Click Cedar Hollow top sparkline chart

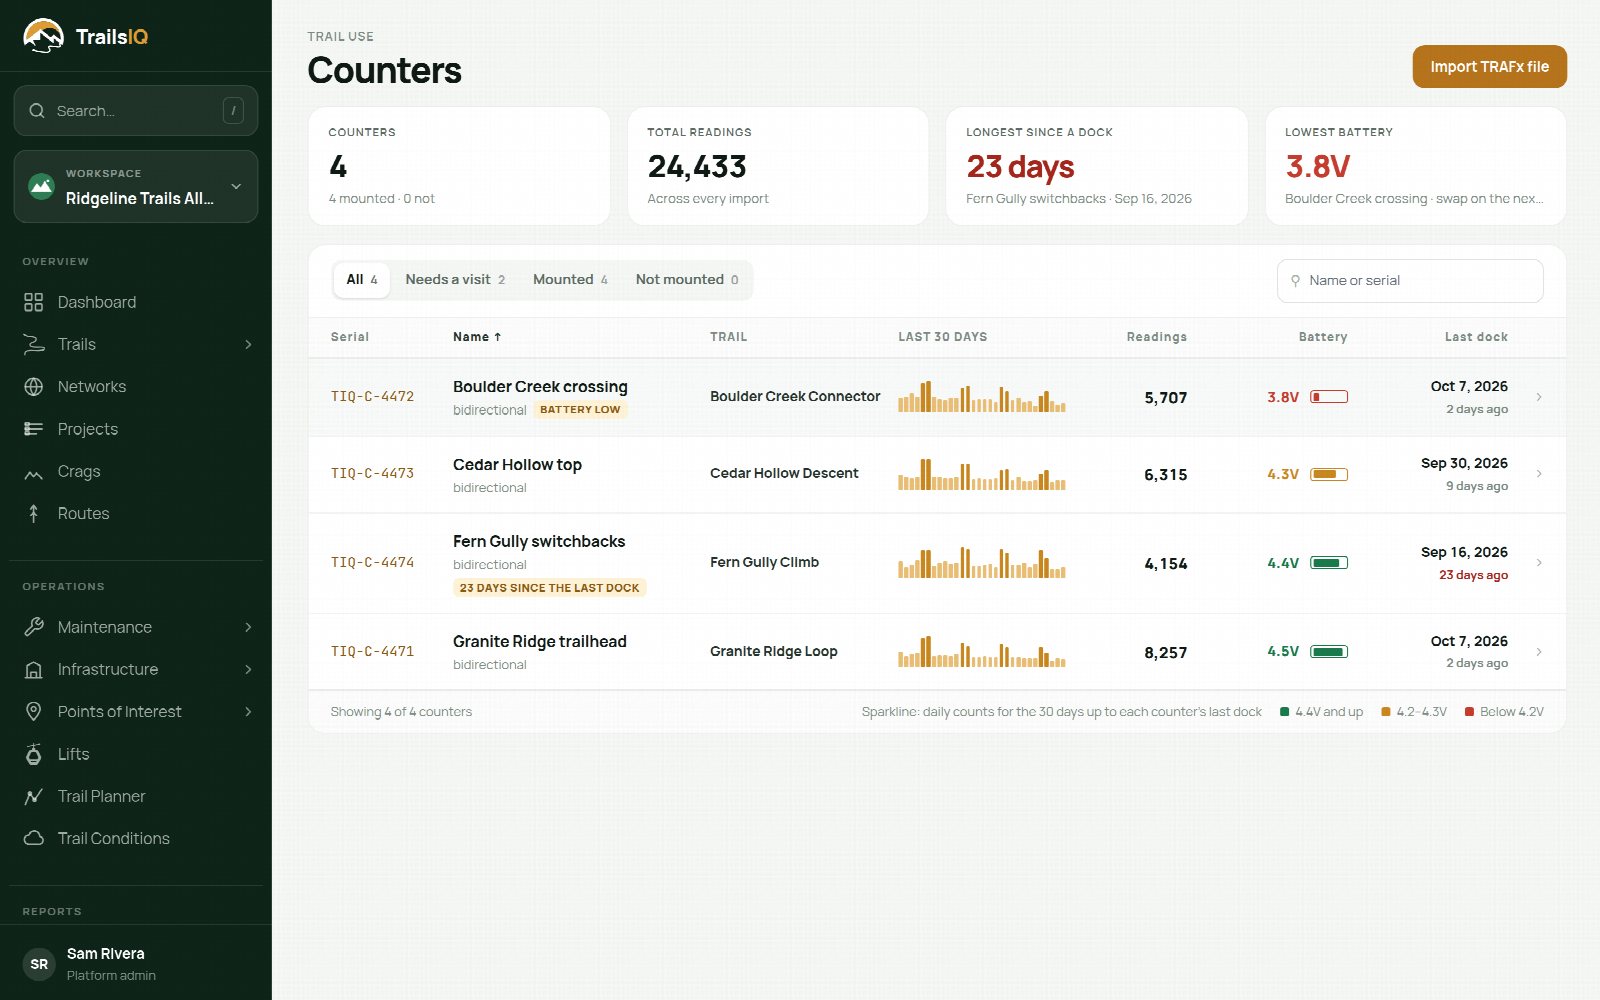[x=982, y=474]
